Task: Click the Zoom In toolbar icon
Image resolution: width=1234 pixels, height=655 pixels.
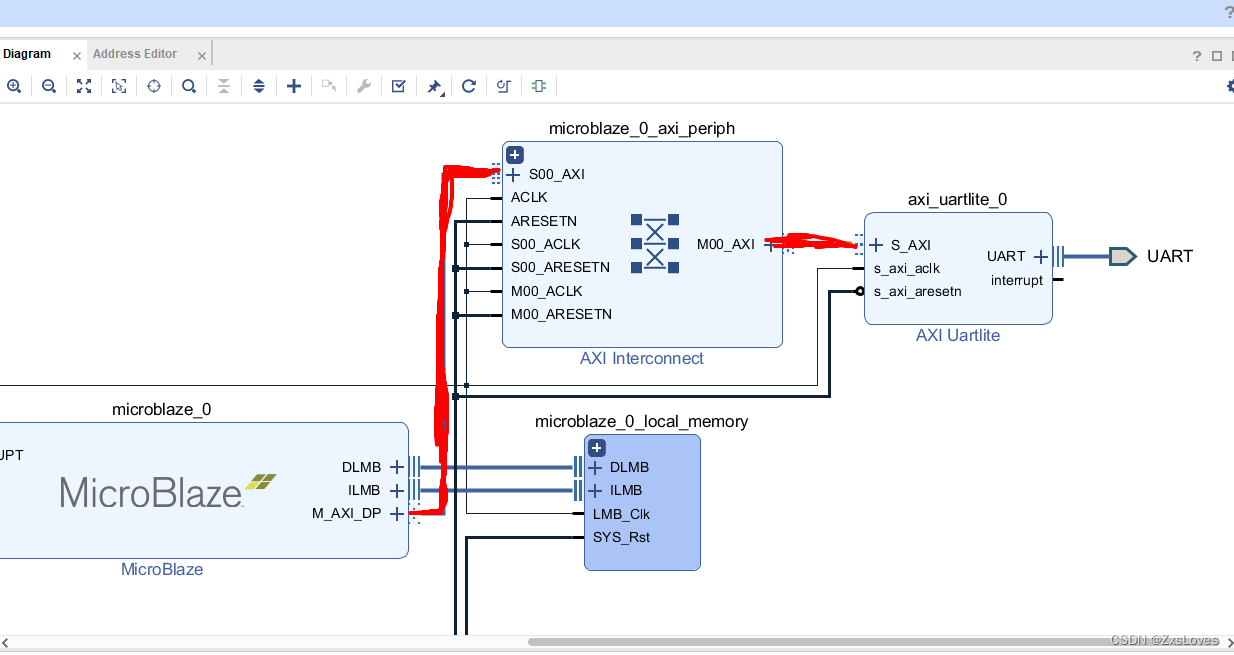Action: pos(14,86)
